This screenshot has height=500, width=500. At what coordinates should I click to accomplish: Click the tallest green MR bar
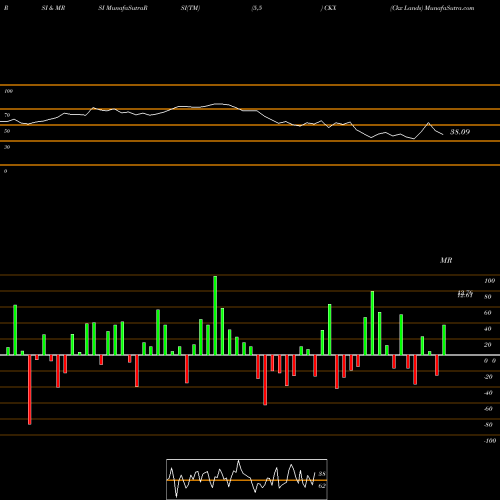click(x=215, y=315)
